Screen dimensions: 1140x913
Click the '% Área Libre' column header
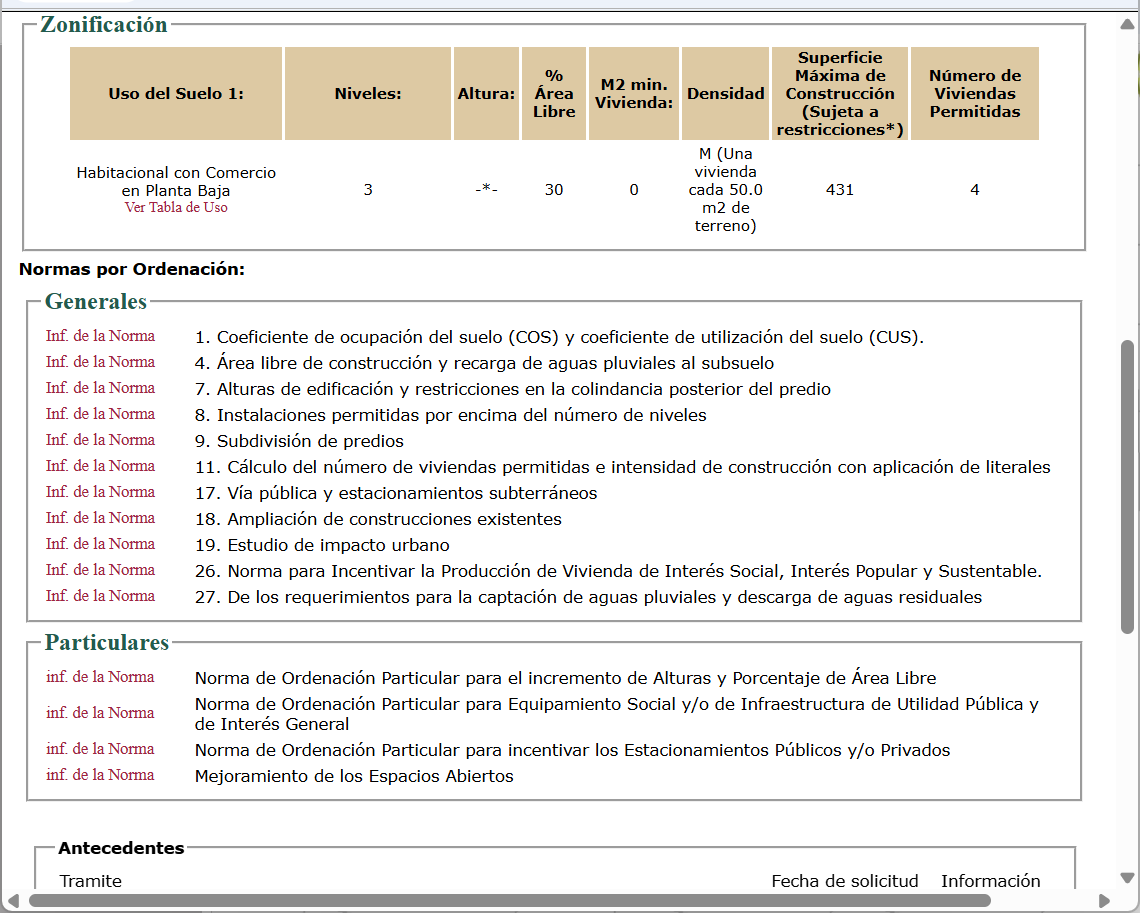[x=554, y=94]
